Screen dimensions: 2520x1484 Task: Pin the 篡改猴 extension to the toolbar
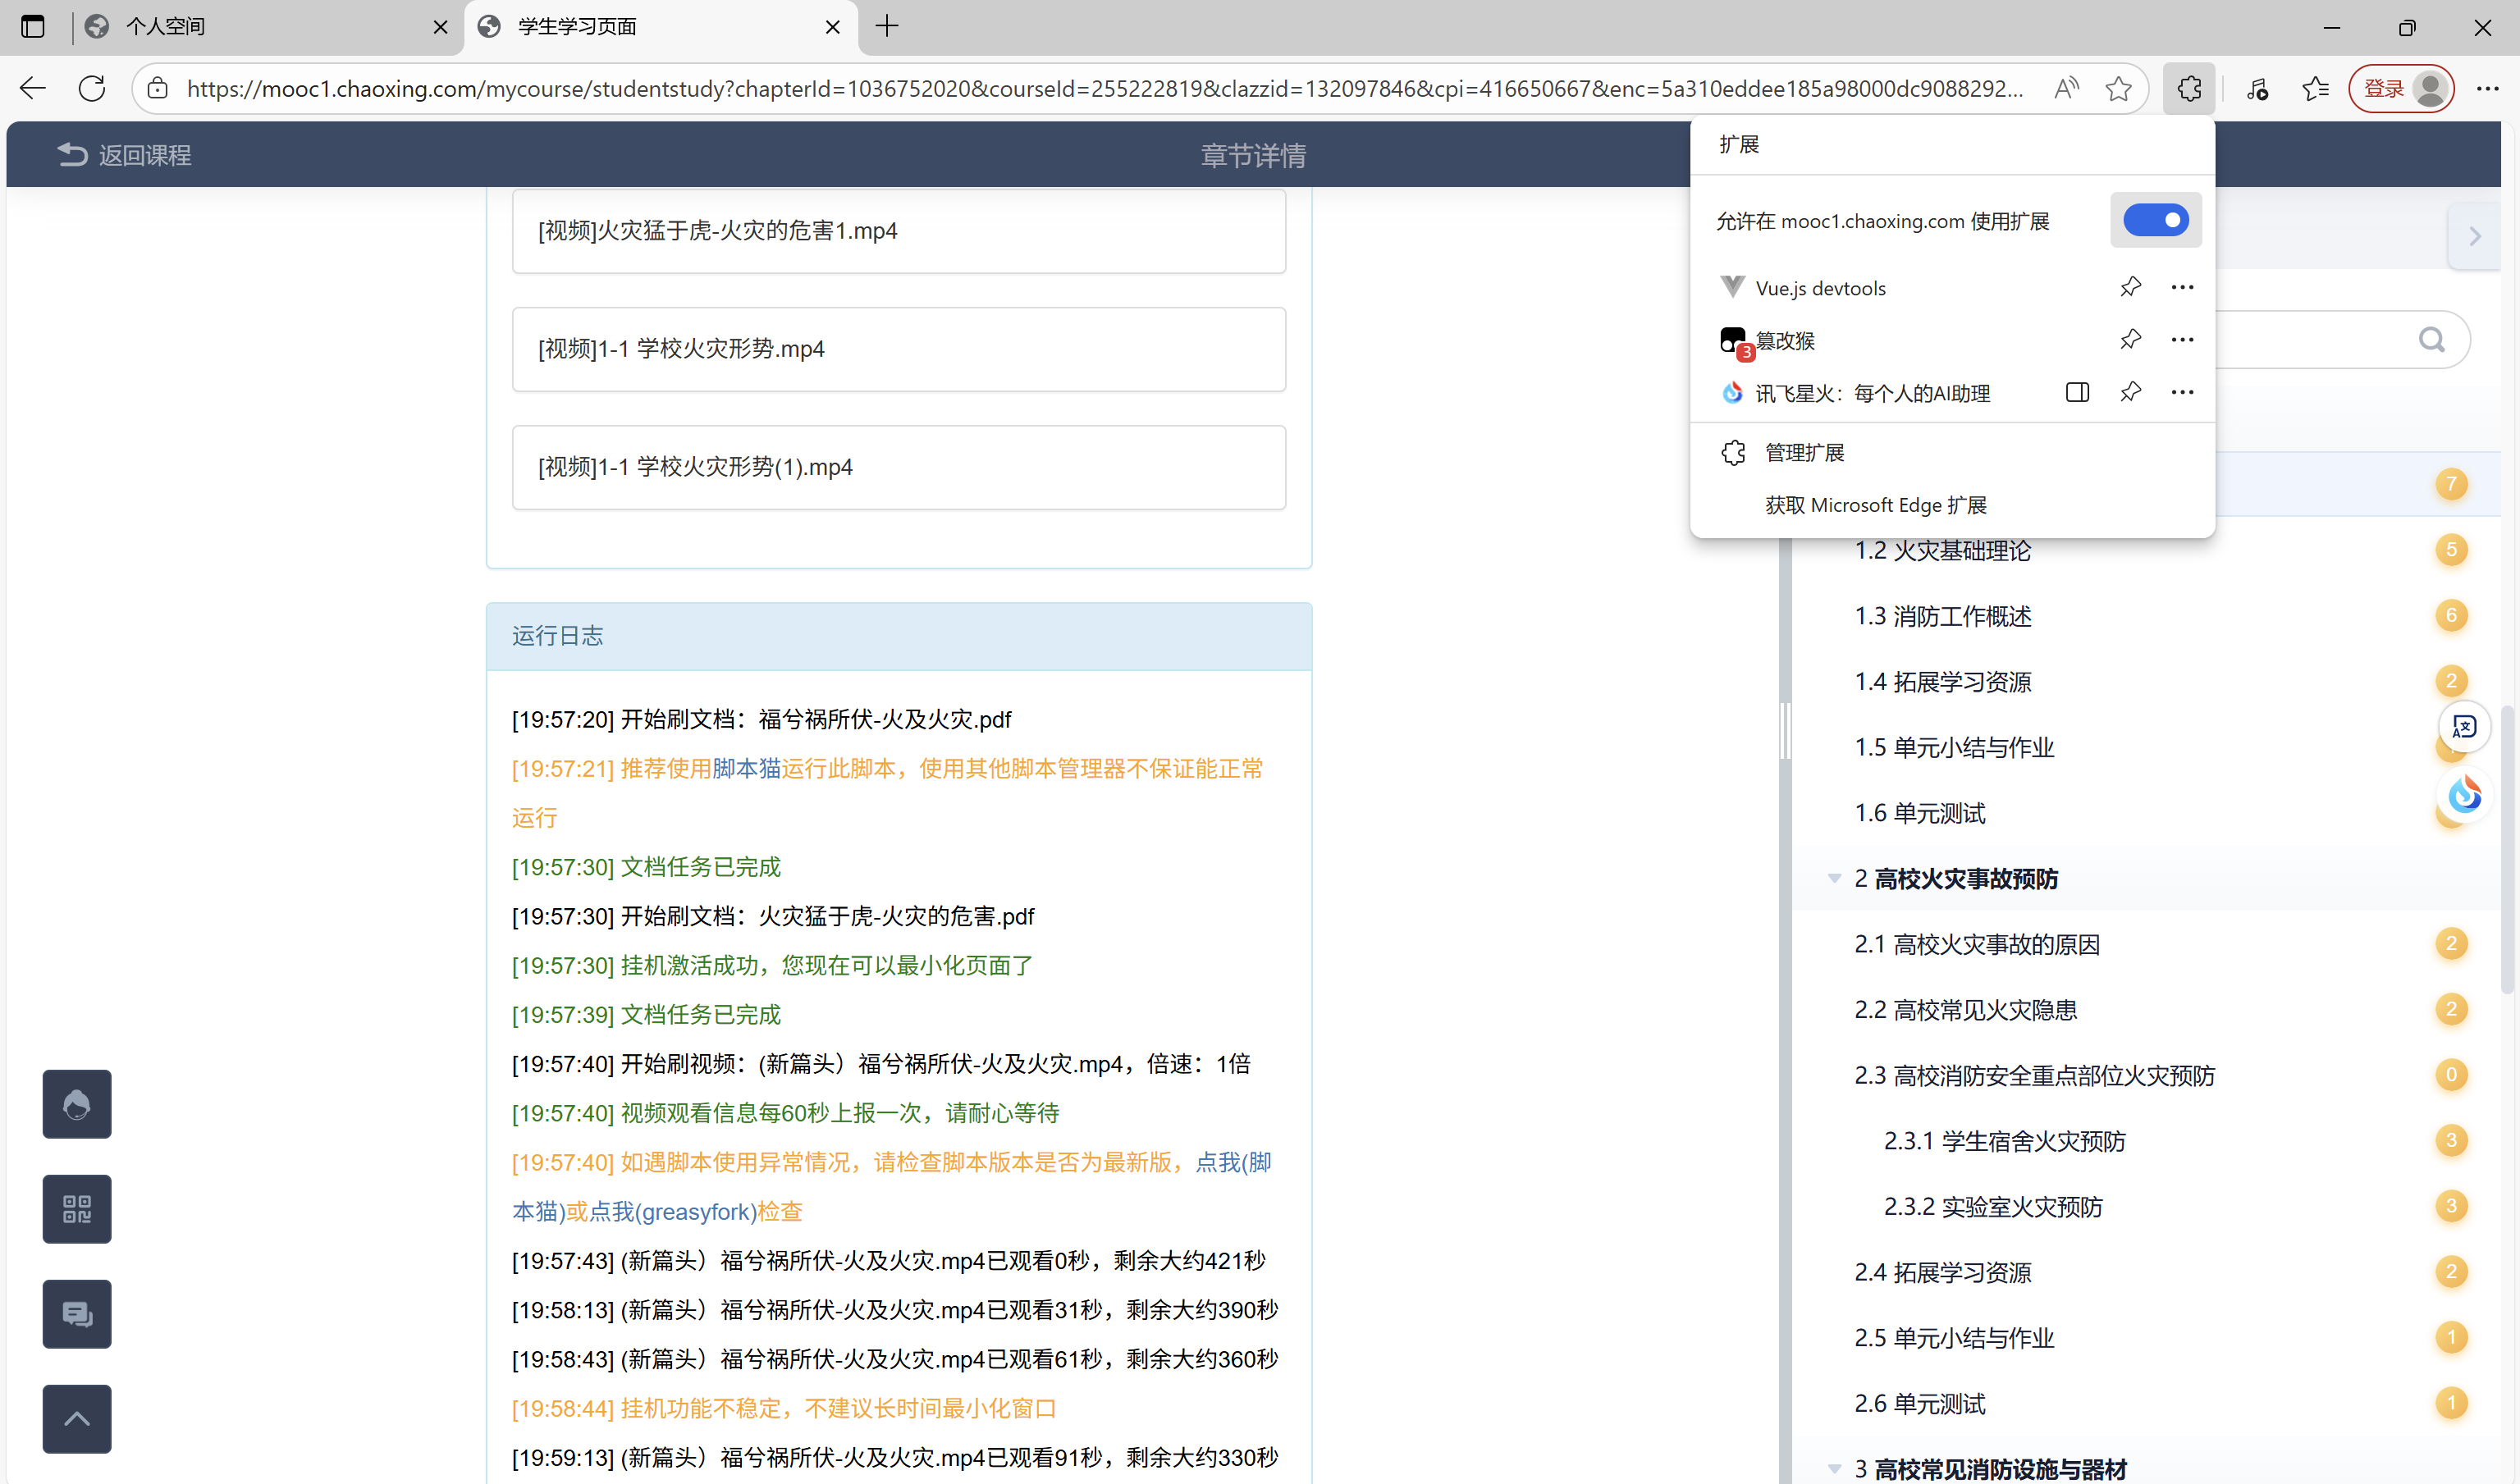[x=2130, y=340]
